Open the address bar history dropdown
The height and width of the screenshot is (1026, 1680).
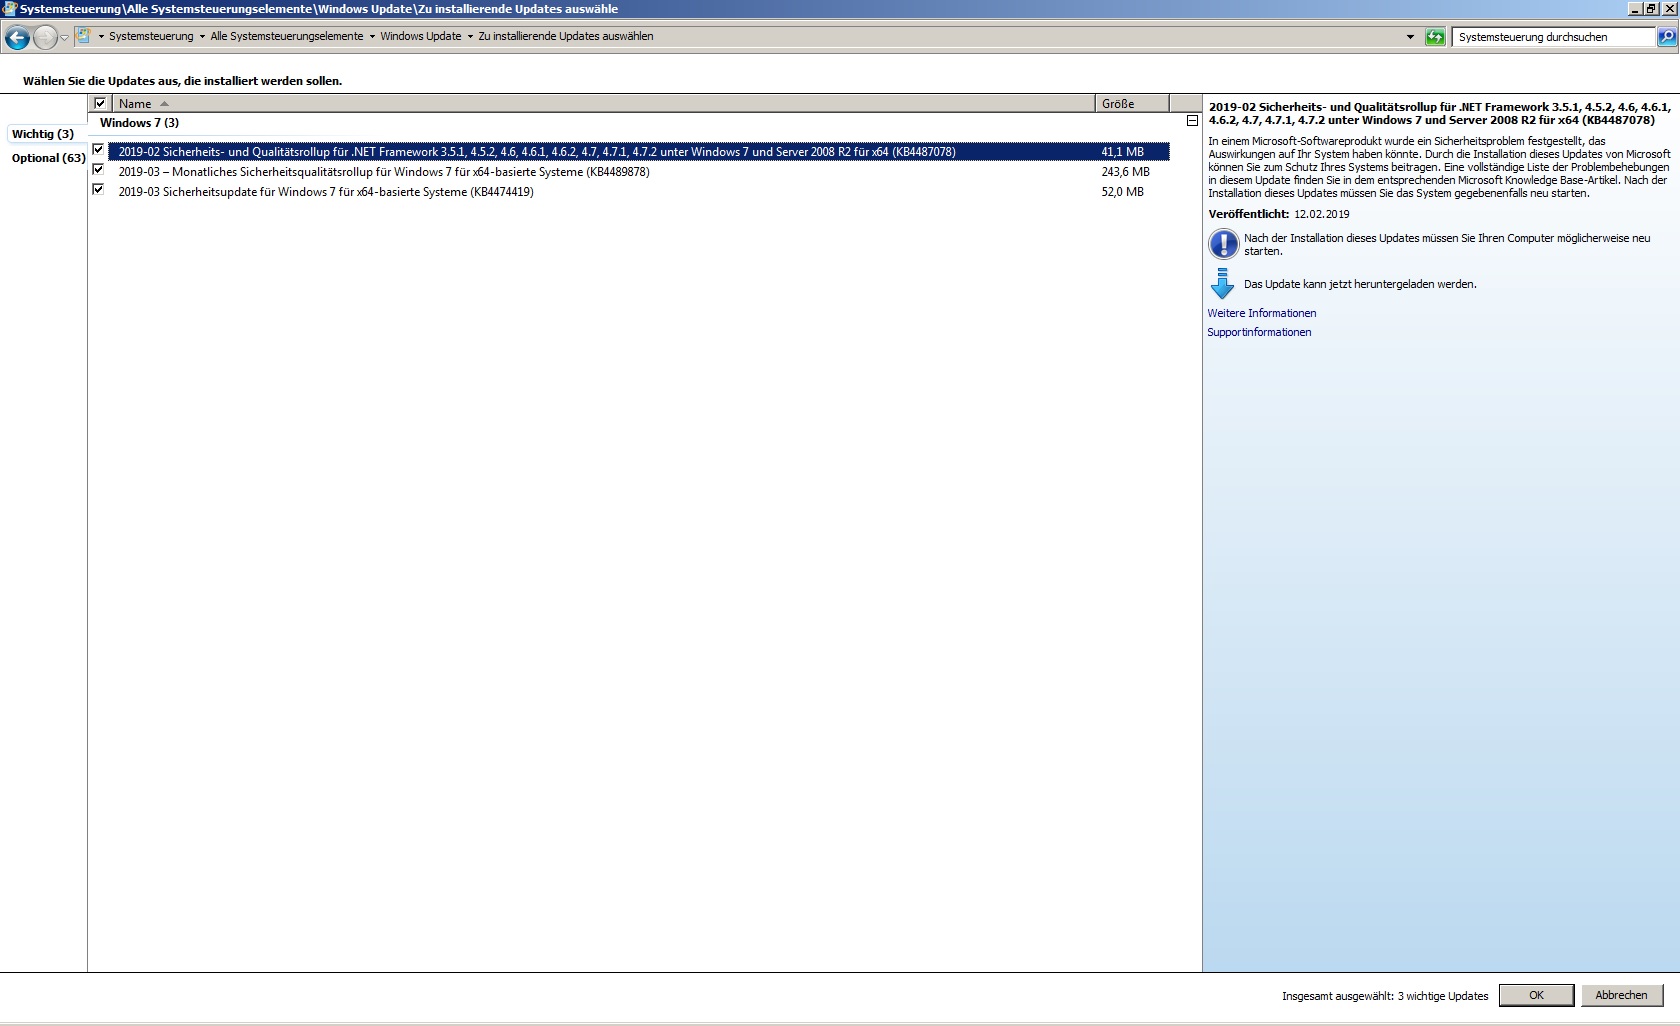(x=1410, y=37)
